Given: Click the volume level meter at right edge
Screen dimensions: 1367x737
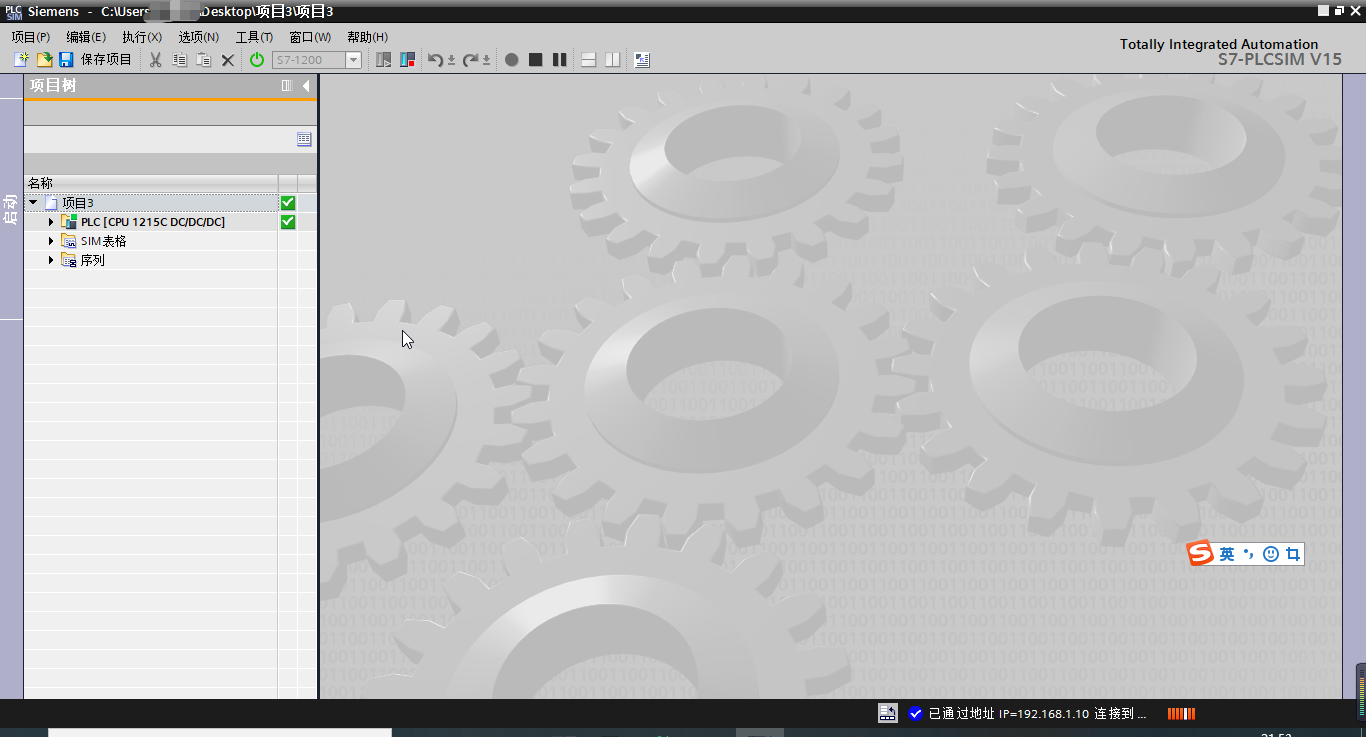Looking at the screenshot, I should click(x=1361, y=690).
